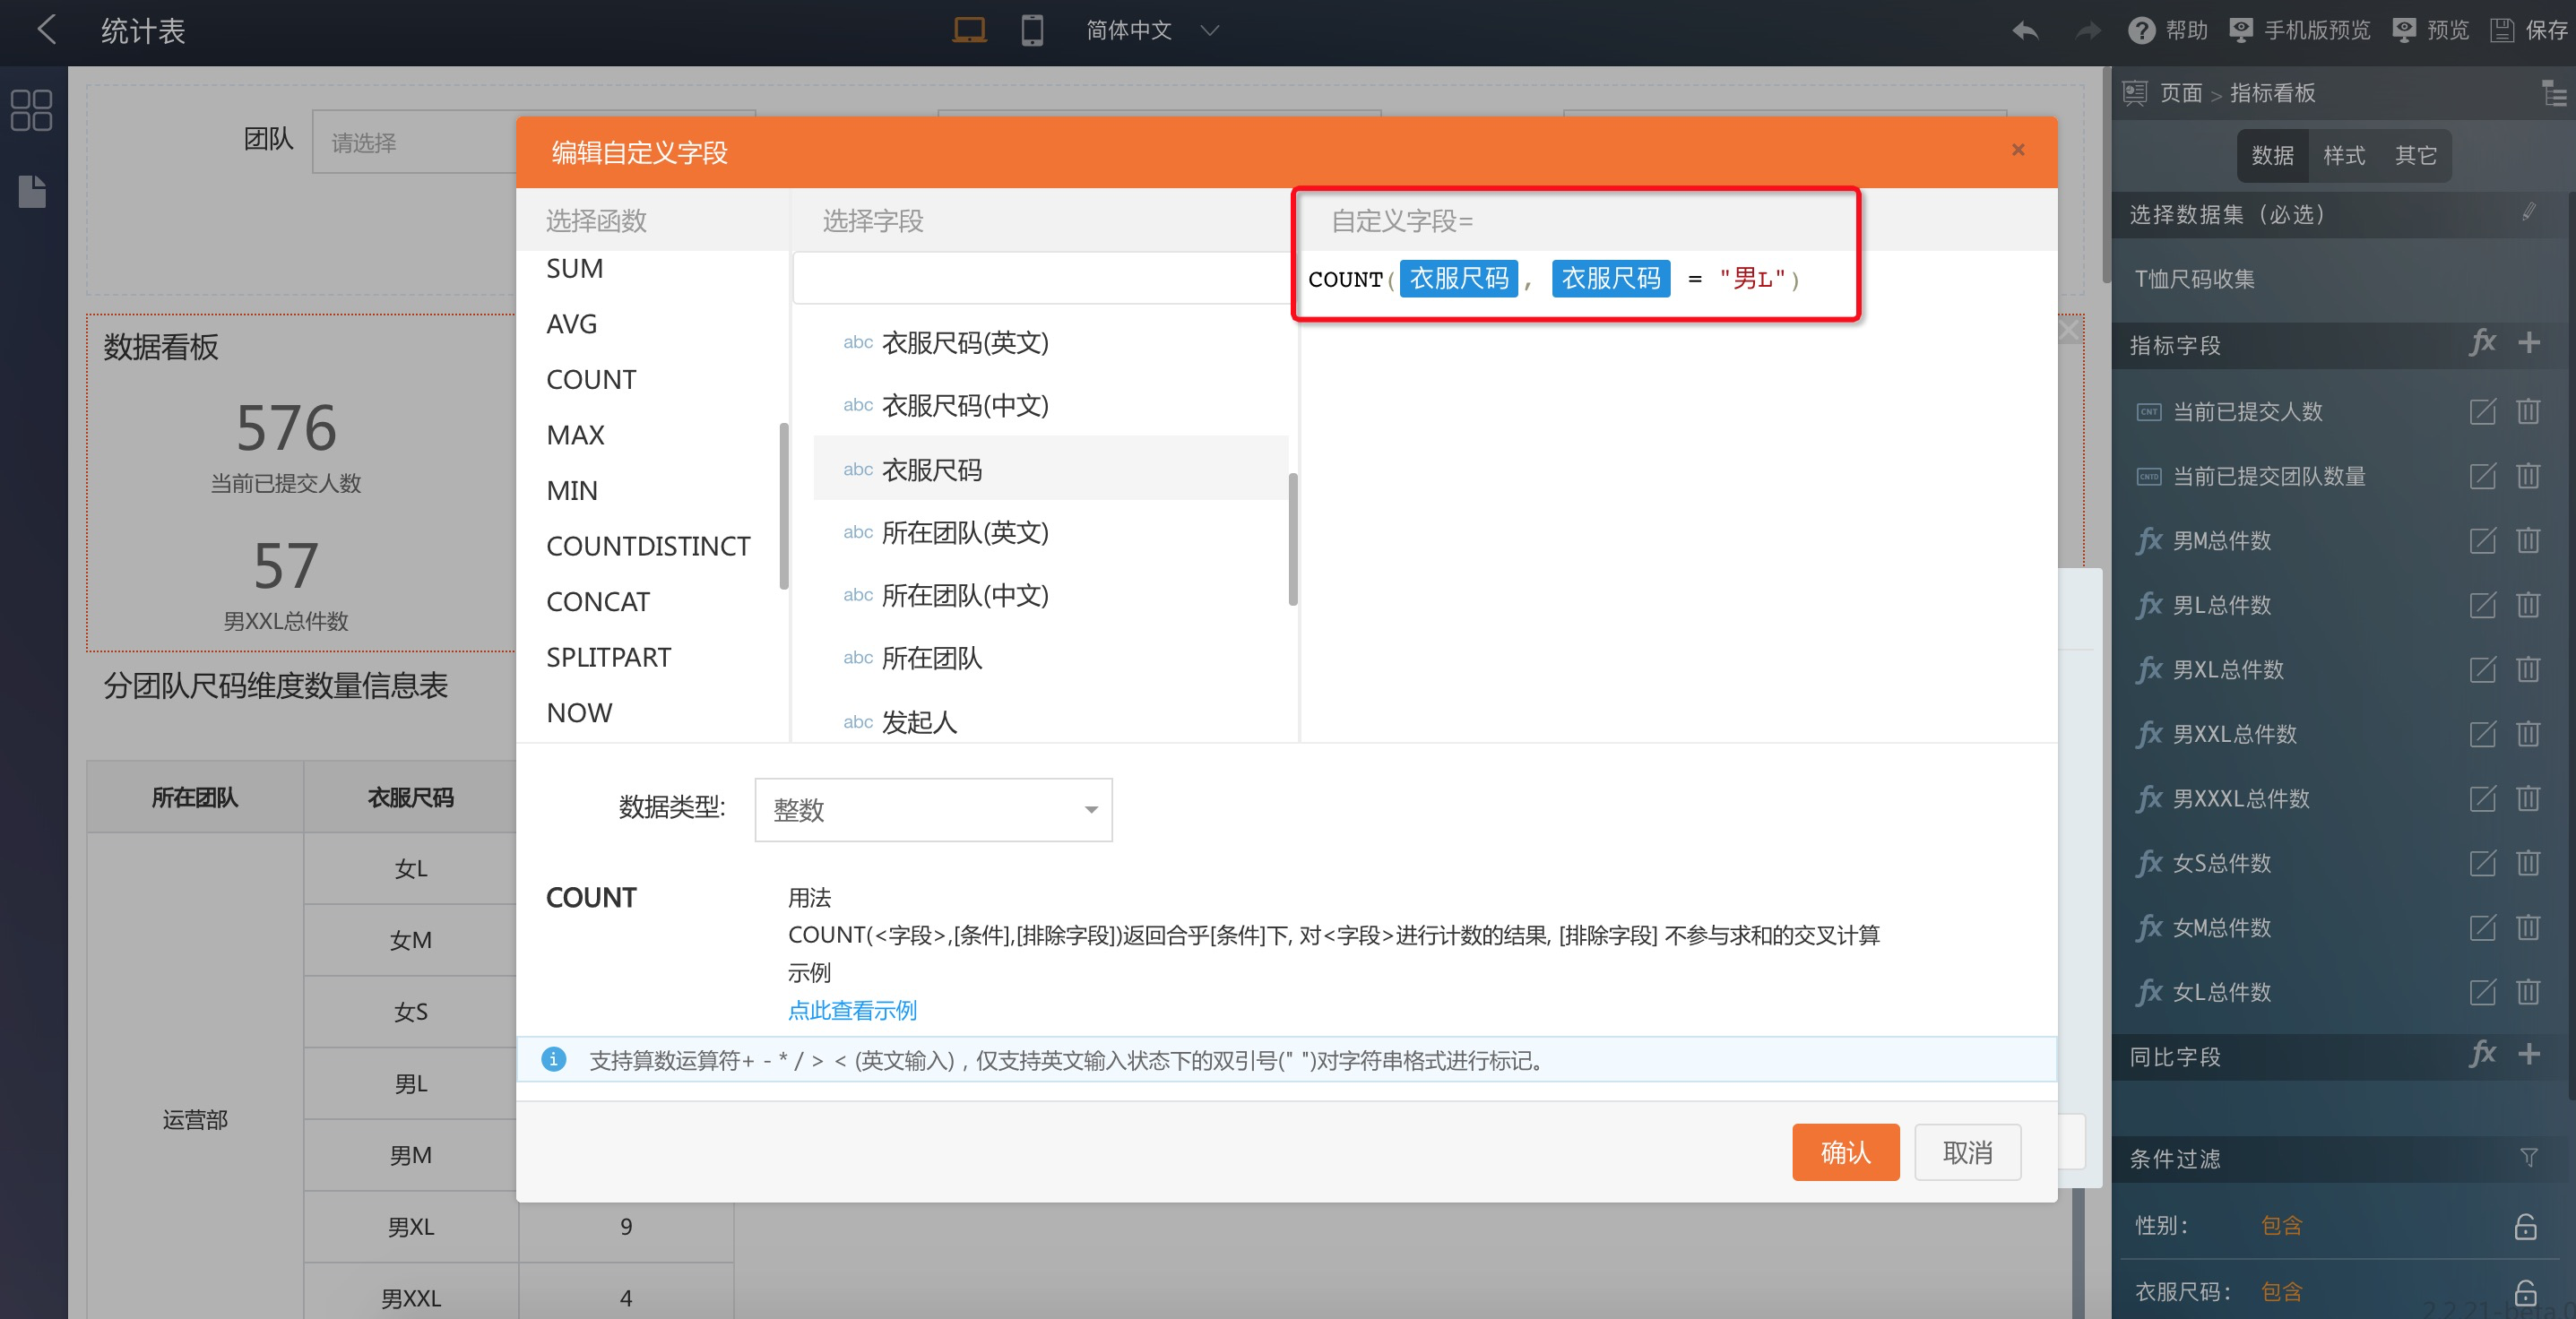The height and width of the screenshot is (1319, 2576).
Task: Click the undo arrow in top bar
Action: [x=2025, y=30]
